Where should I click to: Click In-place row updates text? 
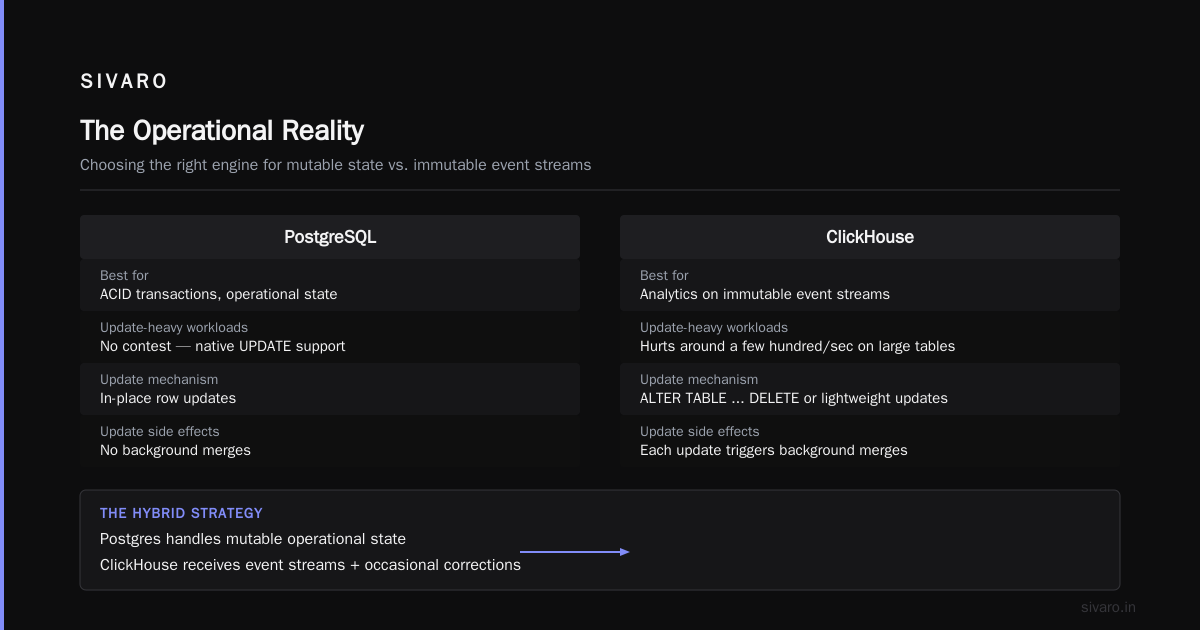pyautogui.click(x=168, y=398)
